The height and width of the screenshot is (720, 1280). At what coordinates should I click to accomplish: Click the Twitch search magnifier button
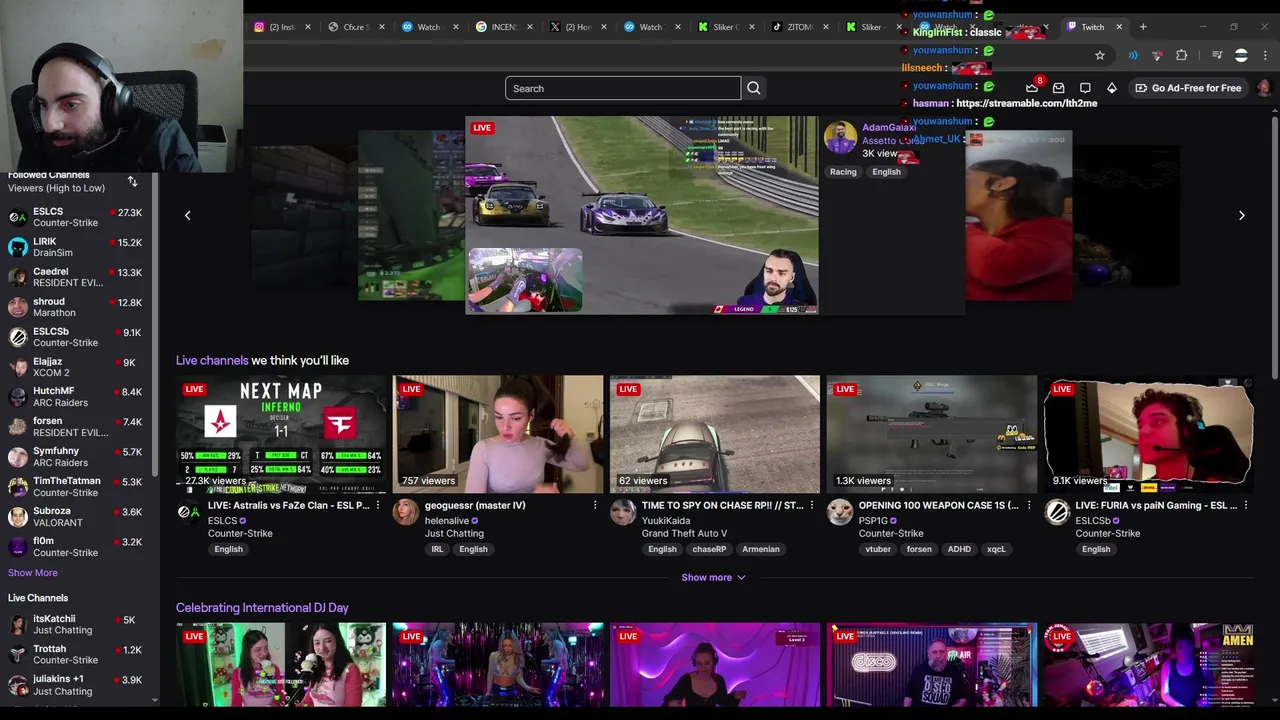pyautogui.click(x=754, y=88)
